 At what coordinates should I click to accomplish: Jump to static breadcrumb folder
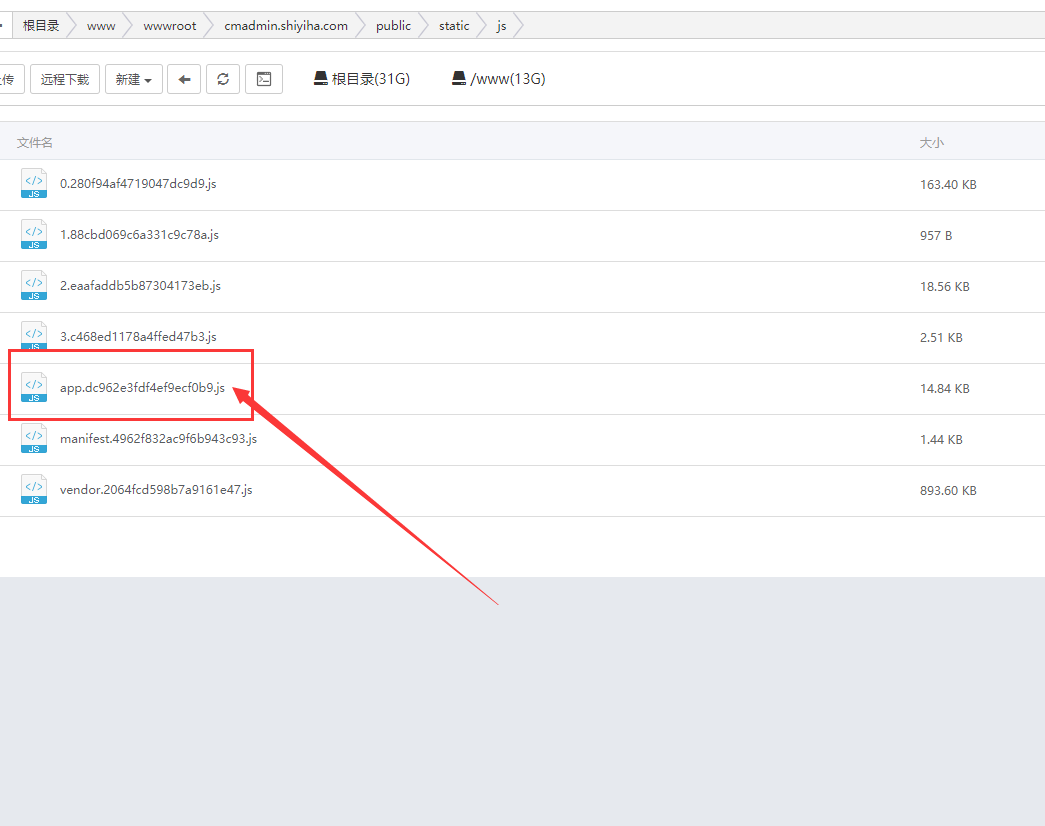[x=454, y=26]
